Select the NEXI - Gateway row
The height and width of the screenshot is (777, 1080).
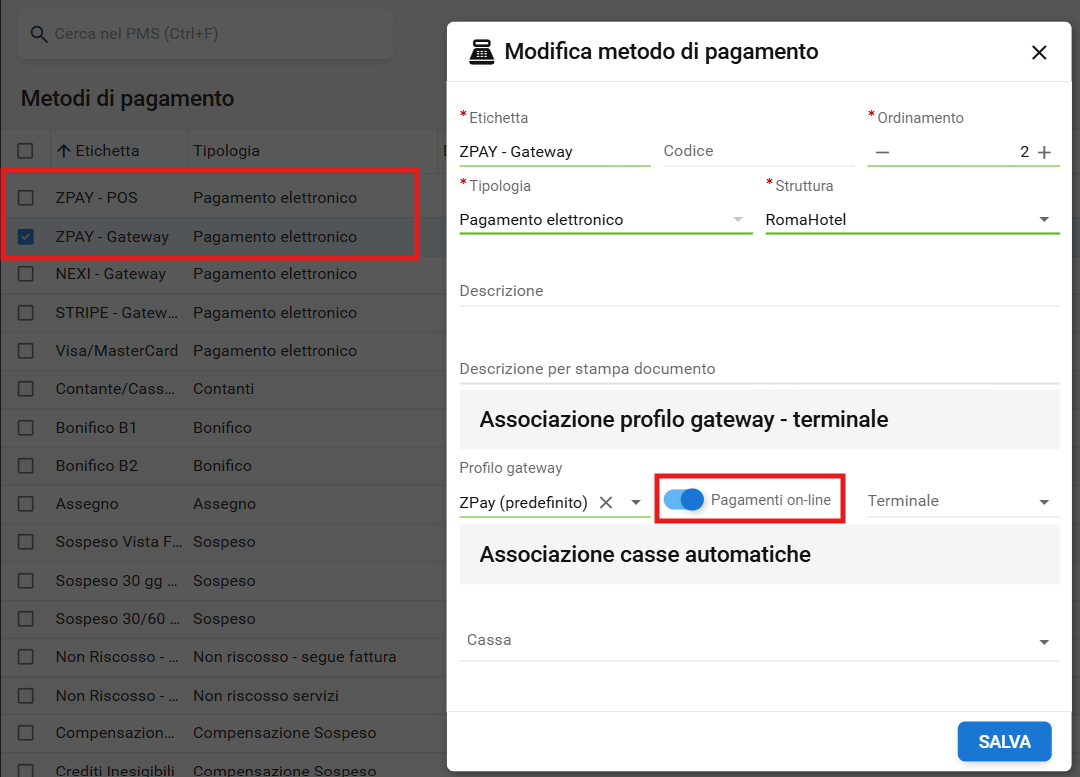click(x=110, y=274)
